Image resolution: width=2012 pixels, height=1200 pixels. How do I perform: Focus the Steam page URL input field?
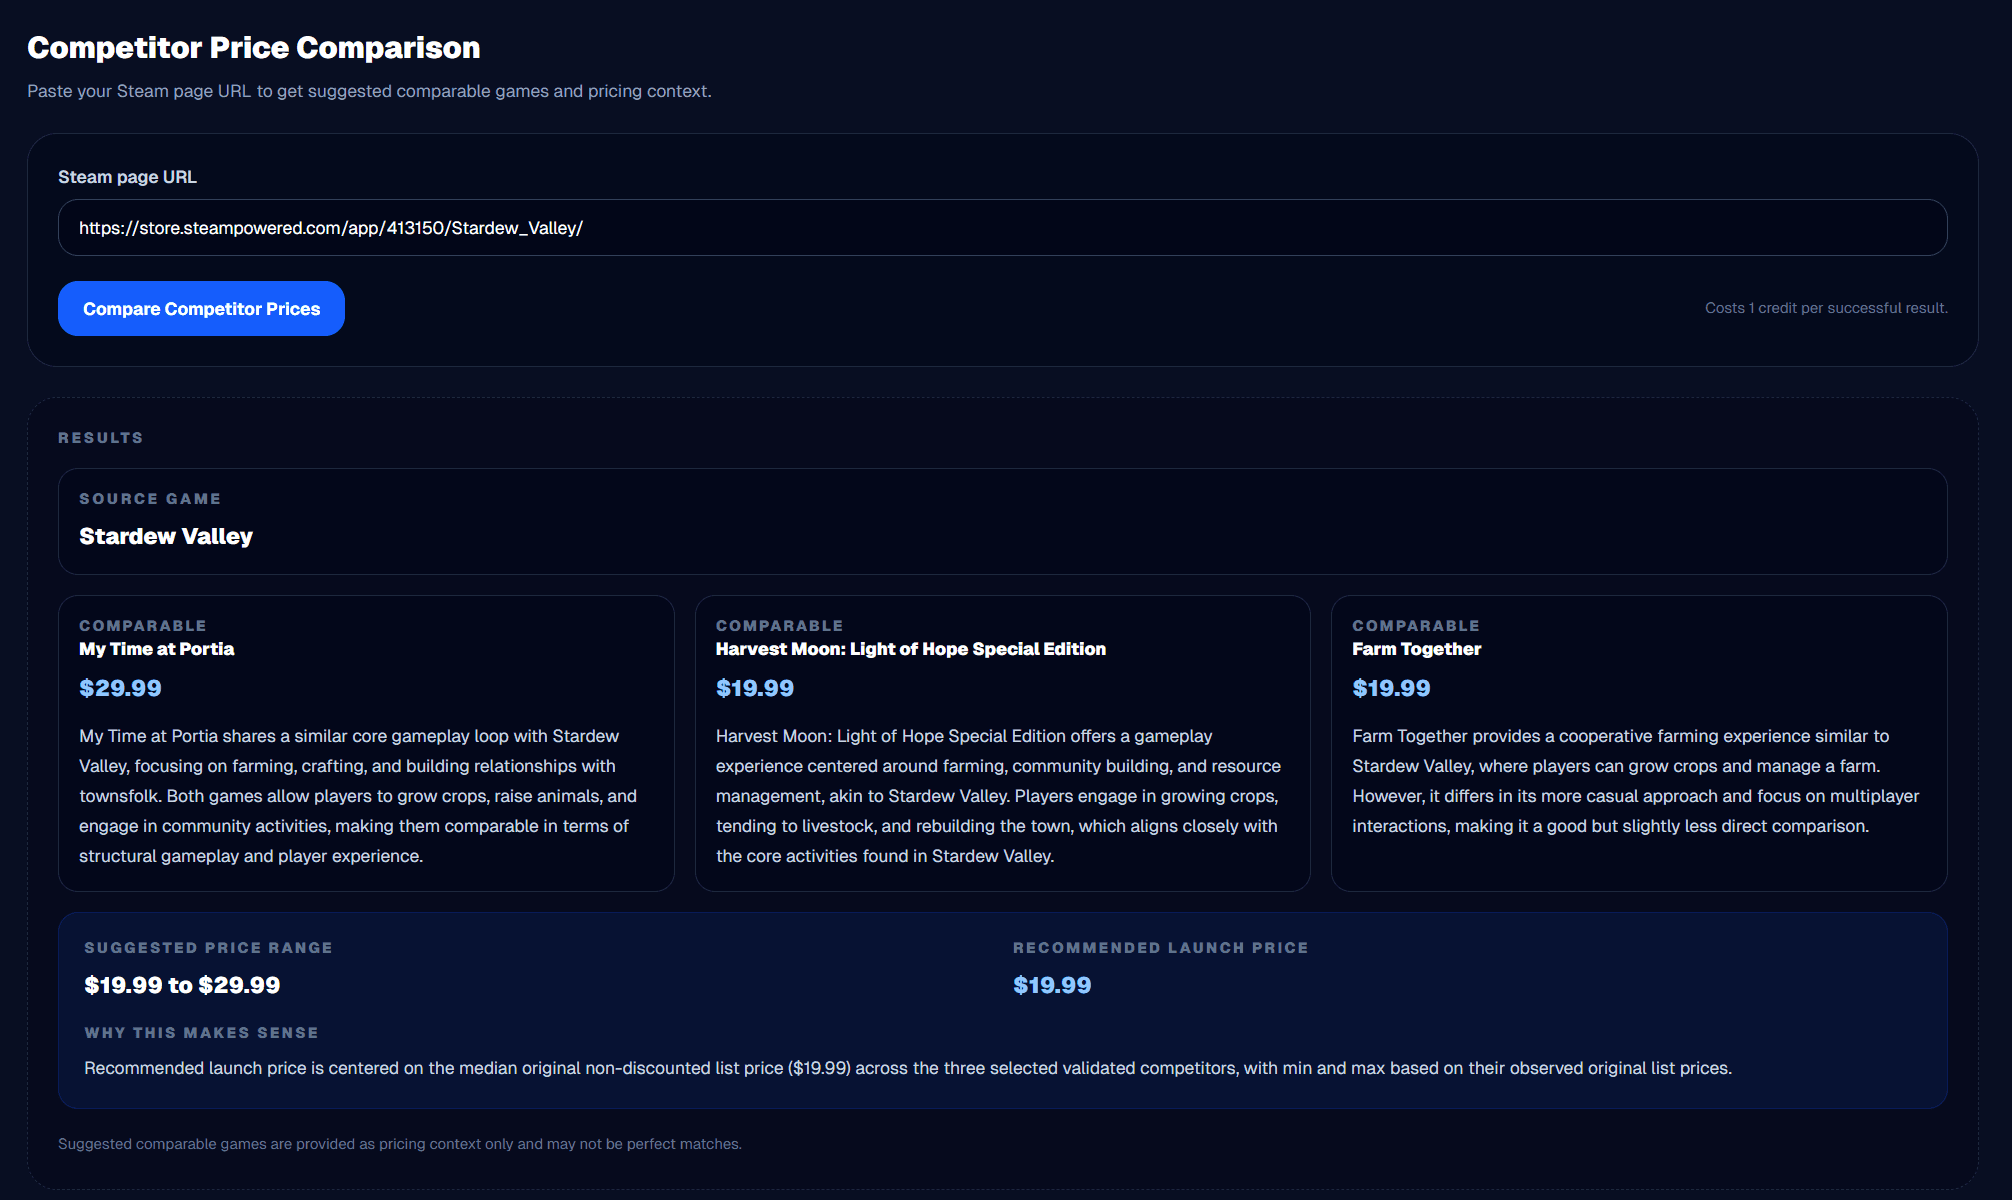pyautogui.click(x=1002, y=228)
